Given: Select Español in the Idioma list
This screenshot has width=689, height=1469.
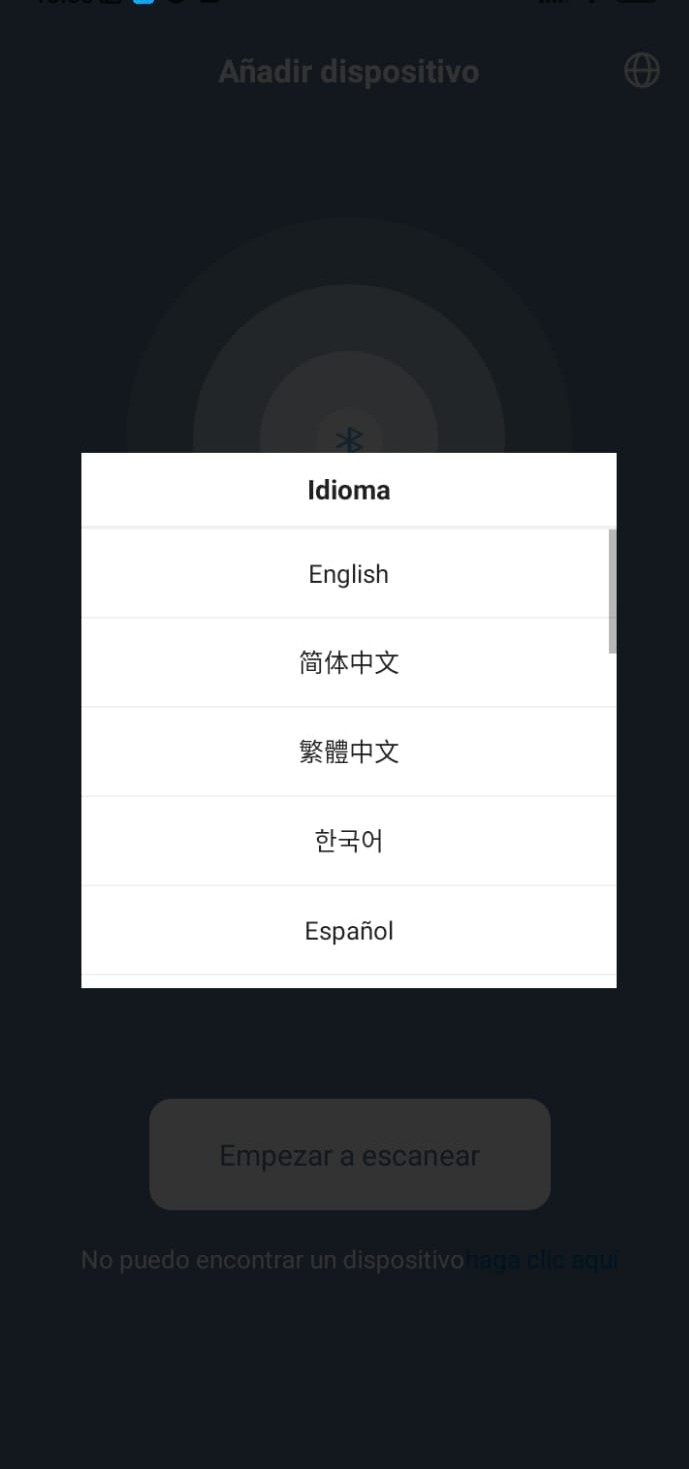Looking at the screenshot, I should tap(348, 931).
